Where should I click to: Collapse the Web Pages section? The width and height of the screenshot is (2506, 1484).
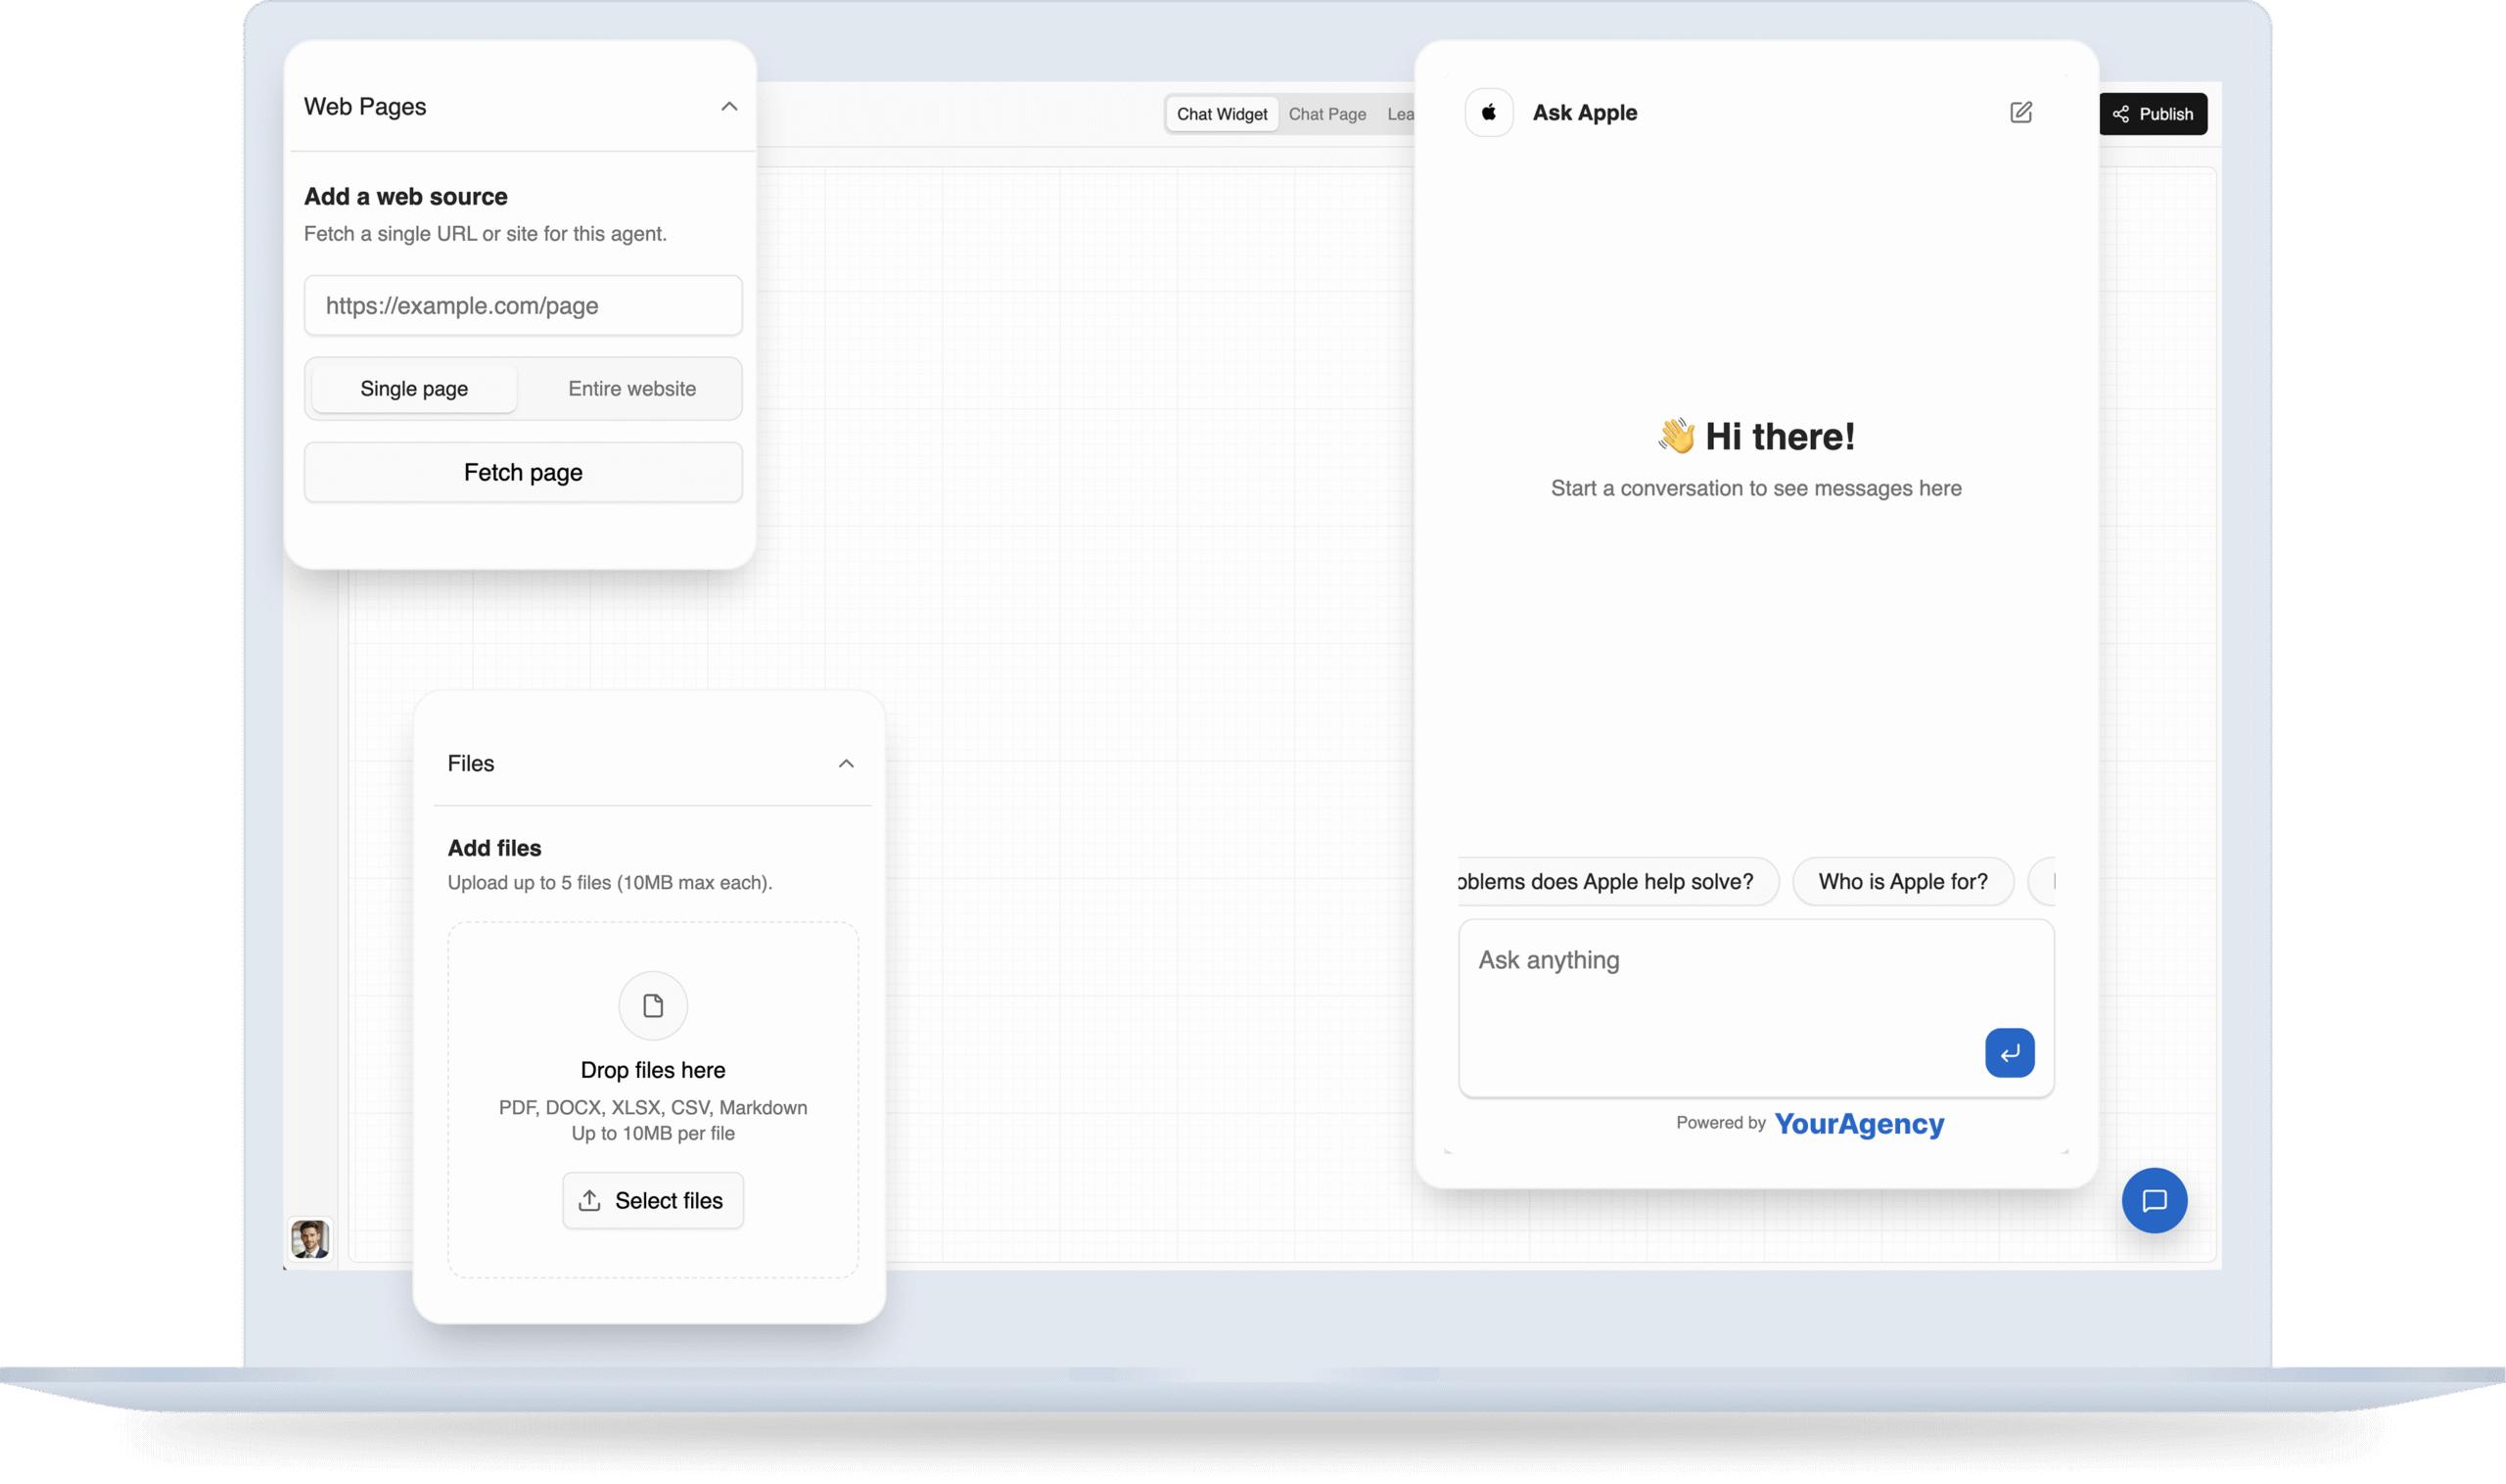tap(729, 106)
